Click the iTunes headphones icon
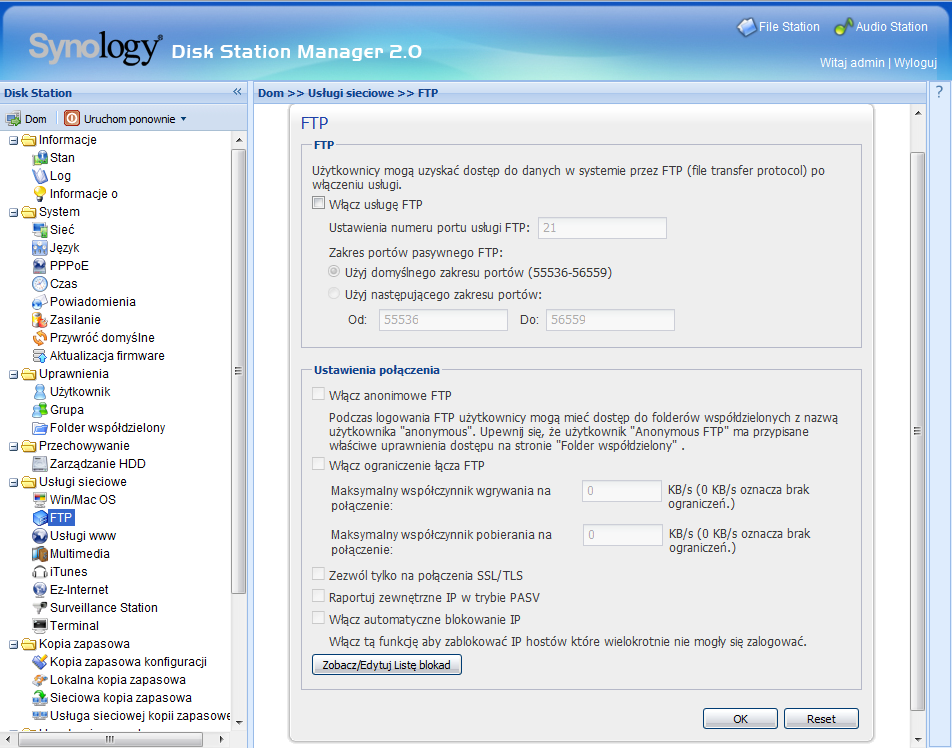Viewport: 952px width, 748px height. tap(40, 572)
